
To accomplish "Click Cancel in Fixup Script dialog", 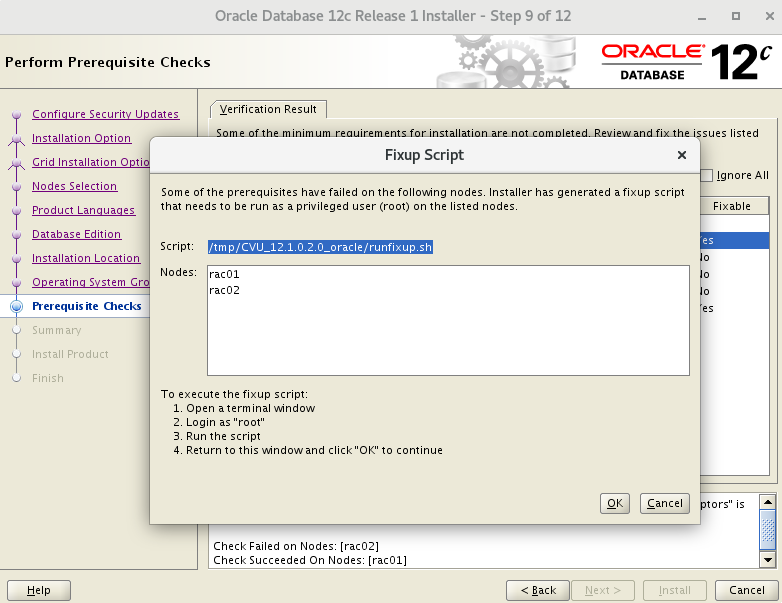I will 665,503.
